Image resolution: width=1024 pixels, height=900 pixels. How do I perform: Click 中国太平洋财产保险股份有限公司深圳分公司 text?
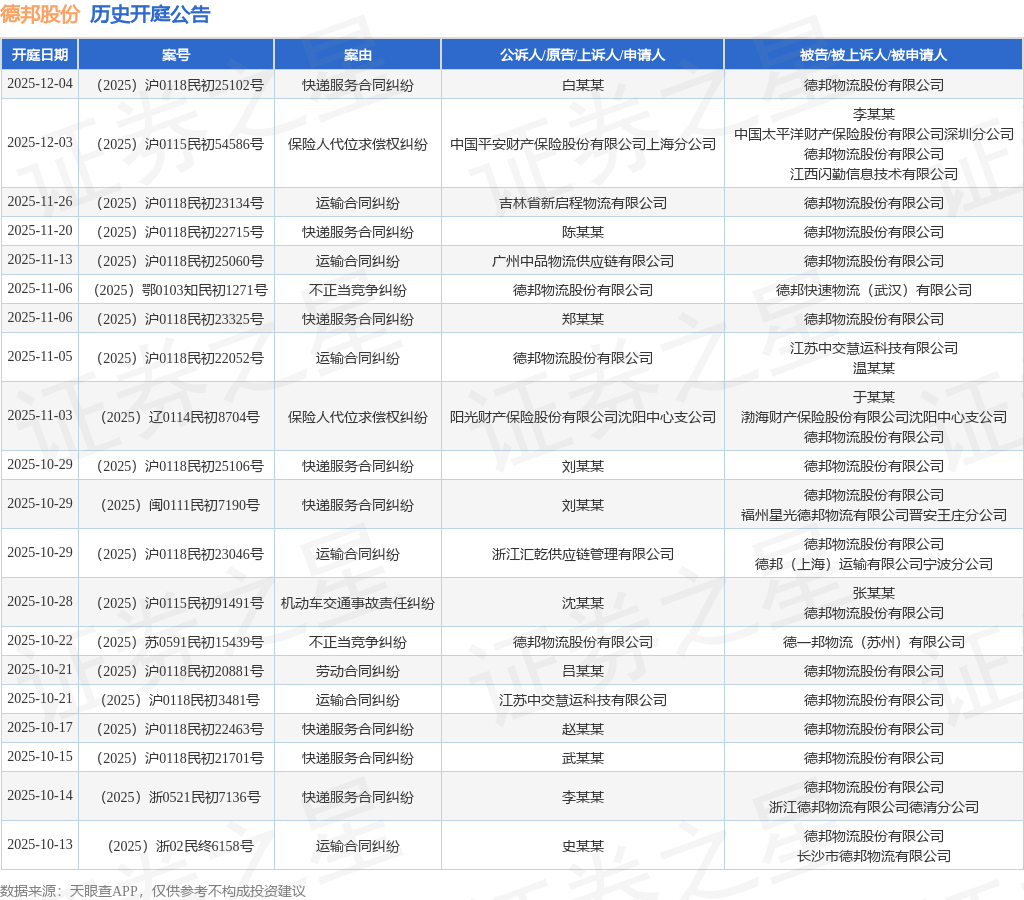tap(874, 134)
